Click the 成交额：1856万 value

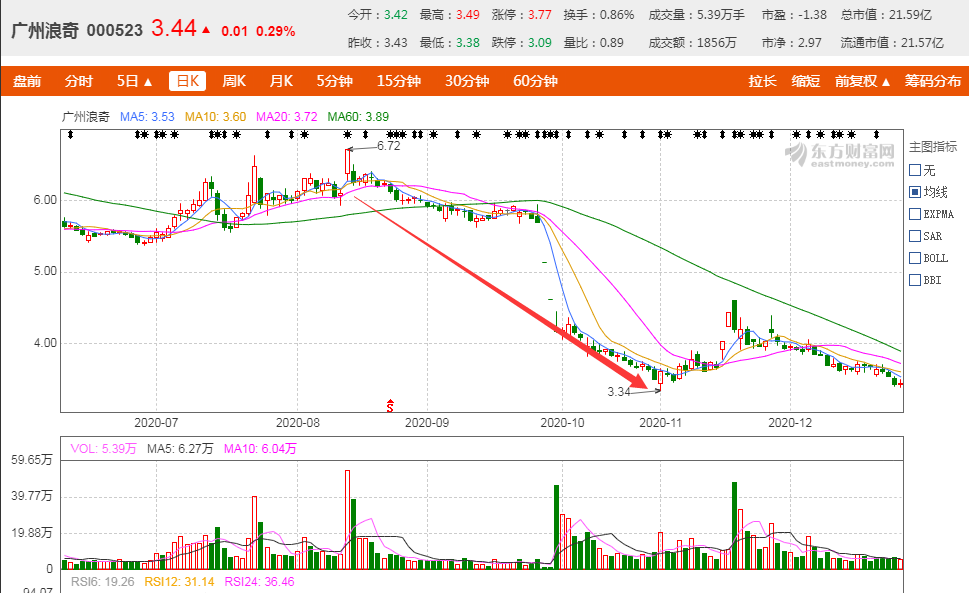692,43
